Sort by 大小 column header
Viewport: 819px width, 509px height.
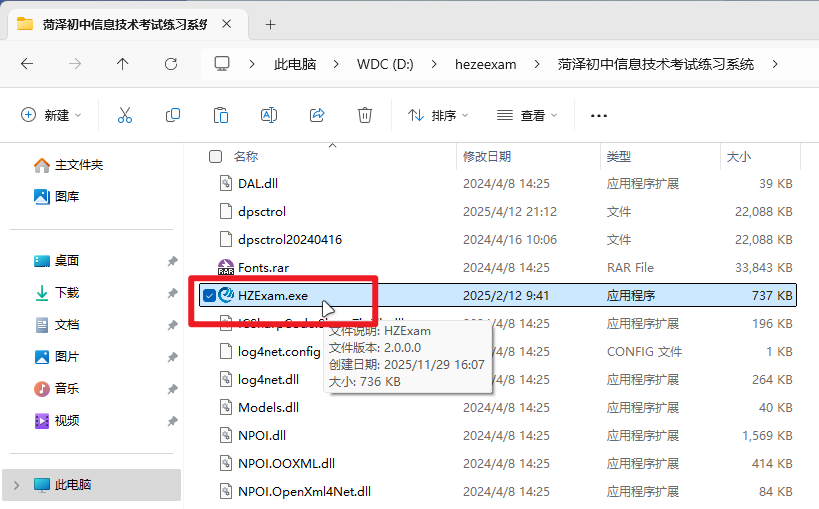tap(739, 156)
